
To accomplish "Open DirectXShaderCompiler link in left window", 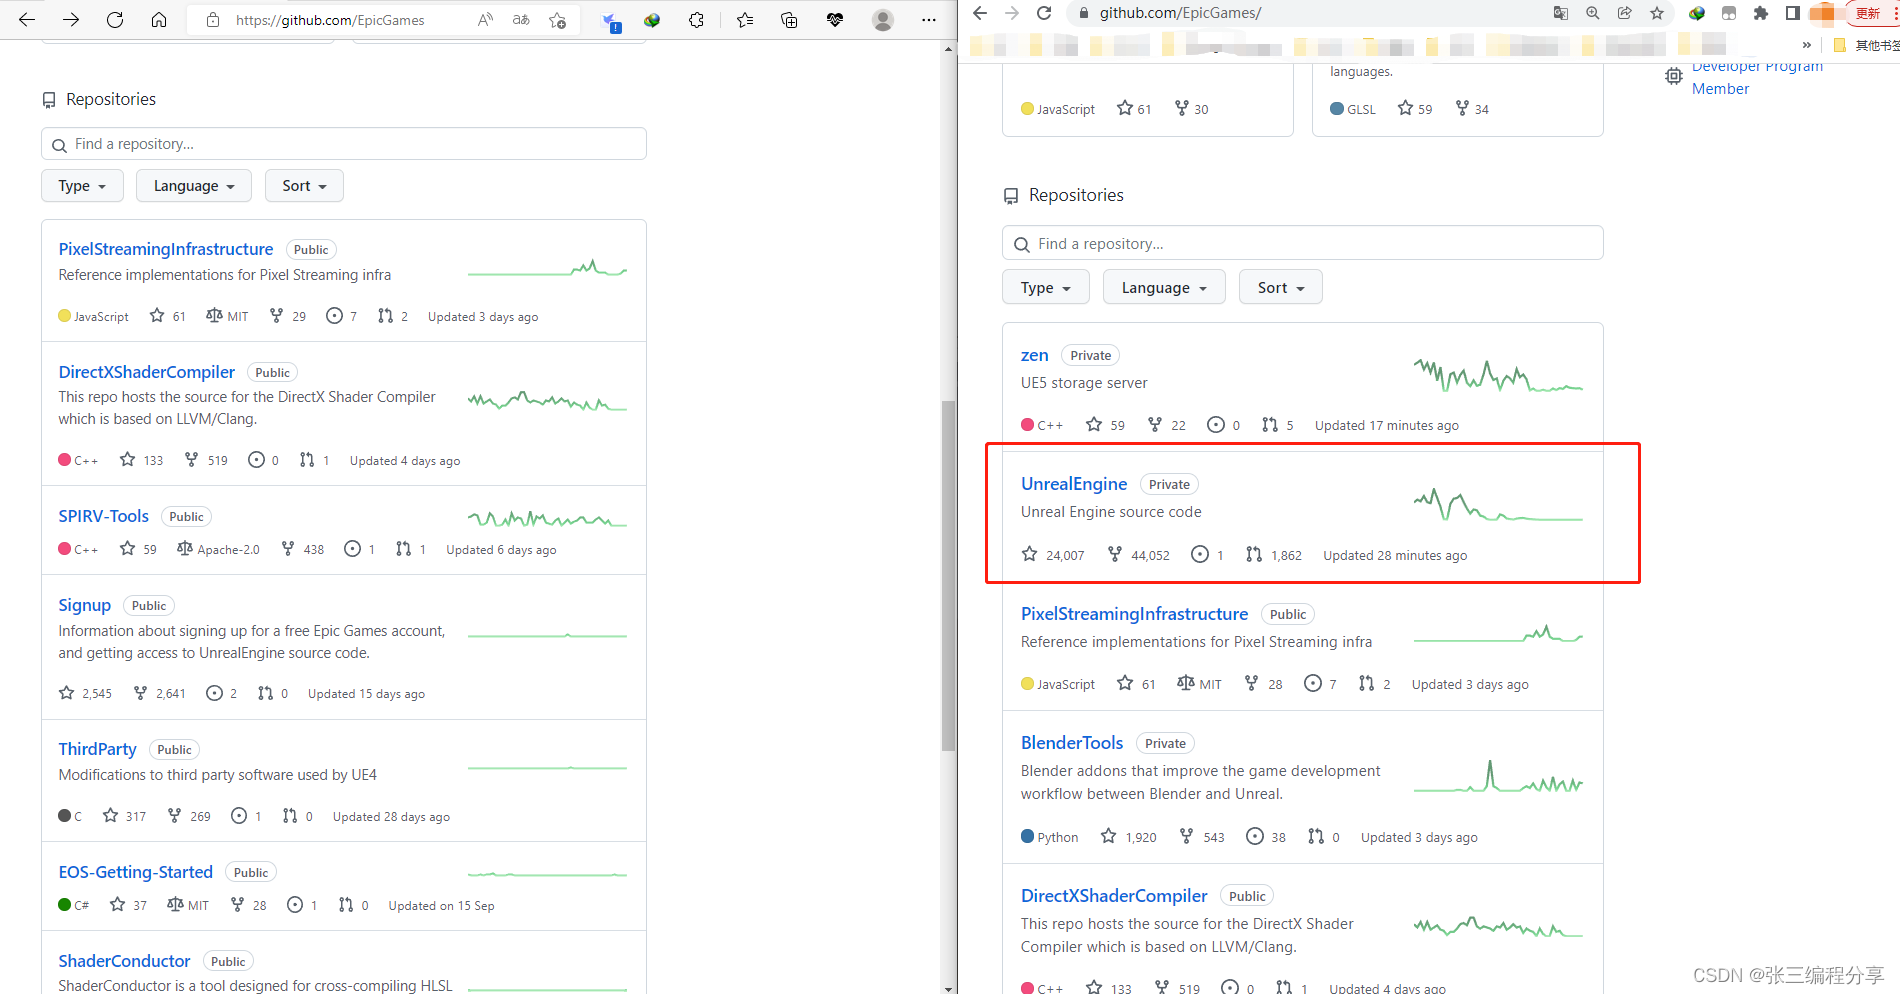I will [x=147, y=372].
